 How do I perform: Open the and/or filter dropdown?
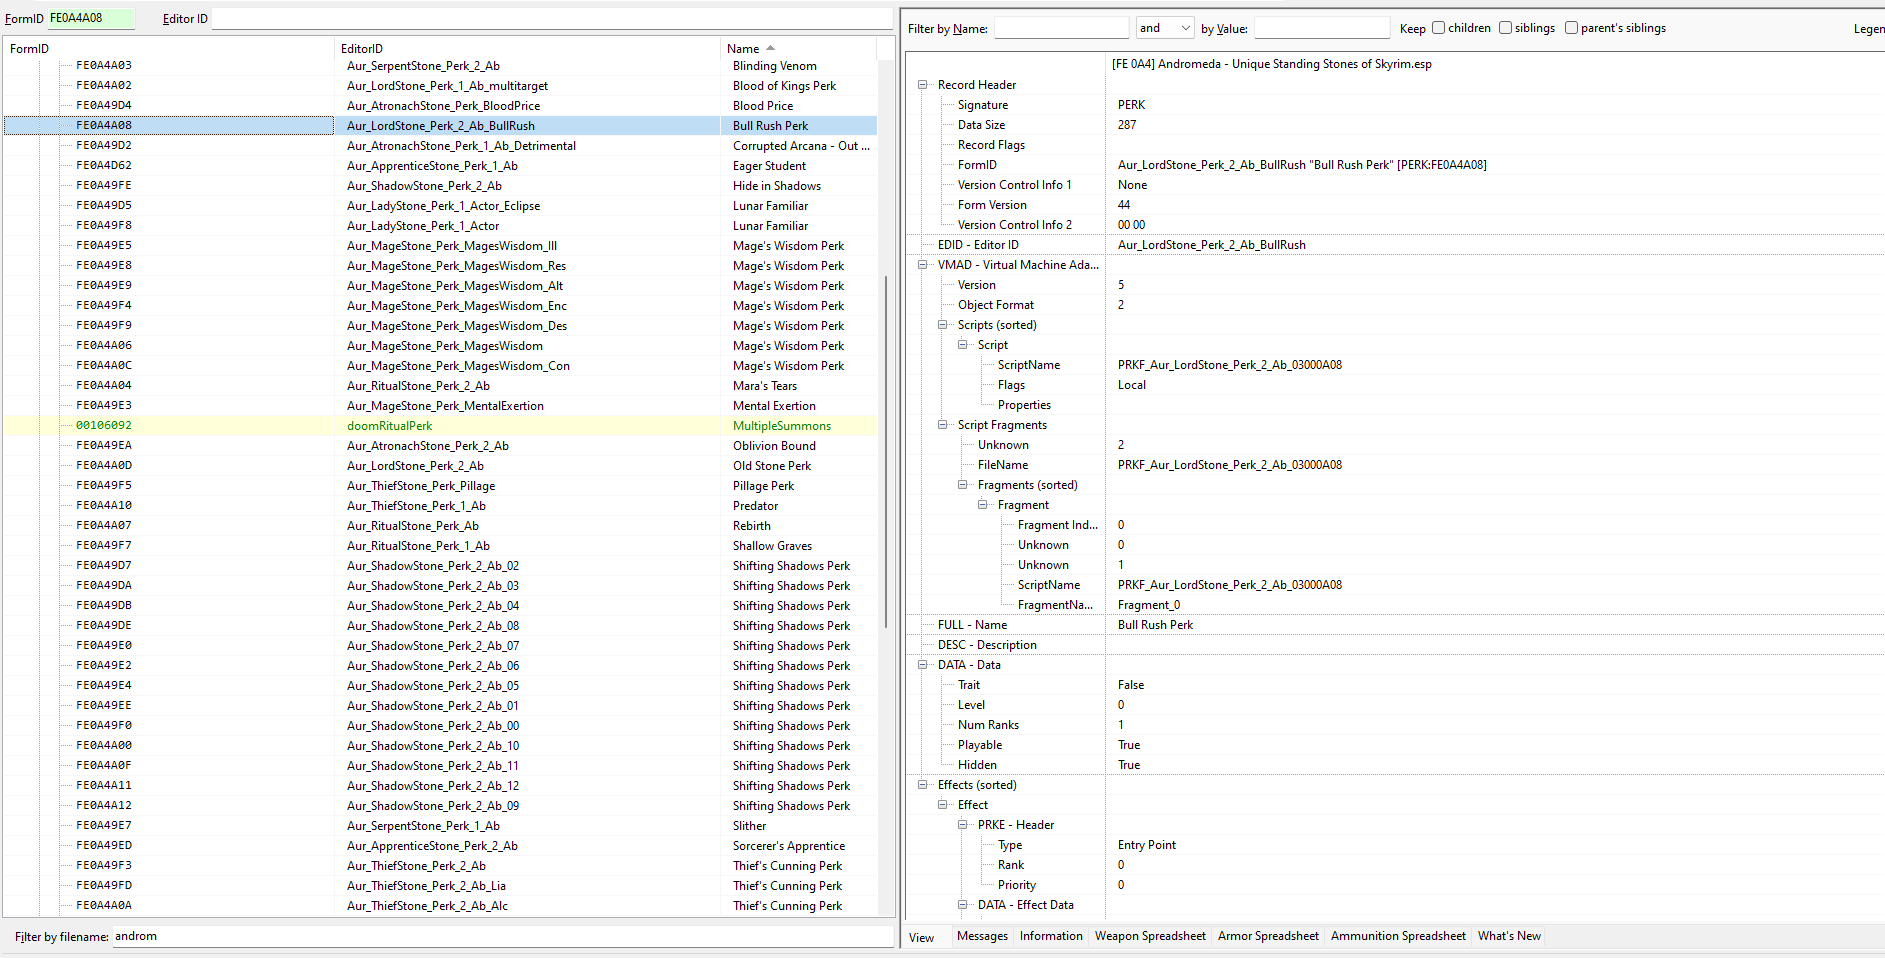(1165, 28)
